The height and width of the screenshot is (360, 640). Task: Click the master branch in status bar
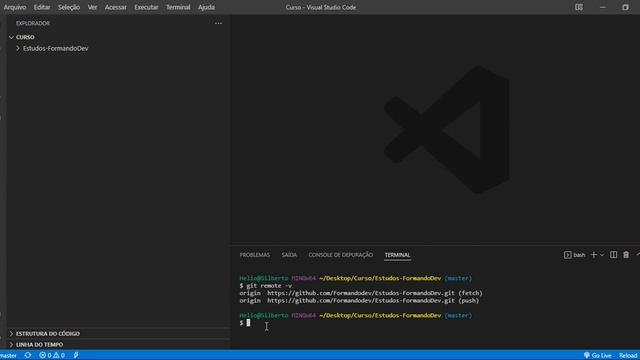coord(8,356)
